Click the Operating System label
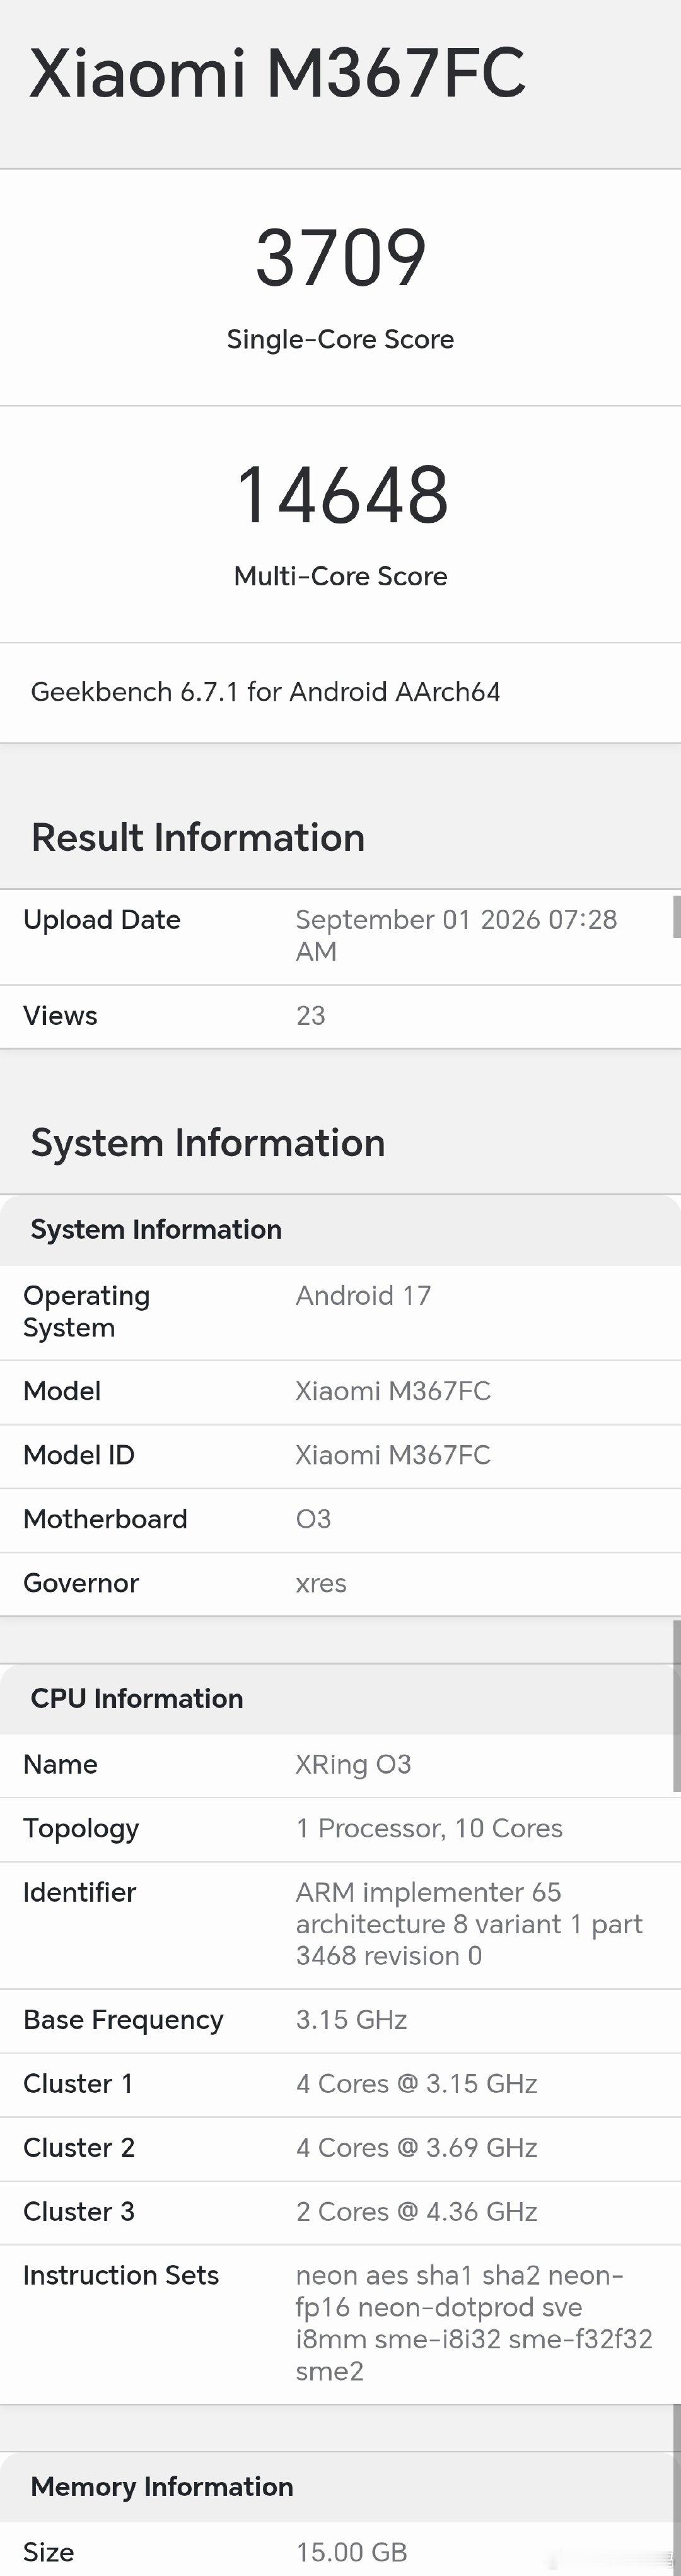681x2576 pixels. pyautogui.click(x=86, y=1311)
